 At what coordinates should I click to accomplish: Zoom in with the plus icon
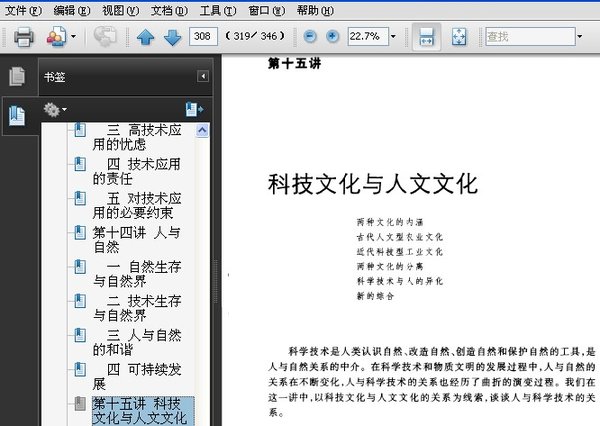coord(333,37)
